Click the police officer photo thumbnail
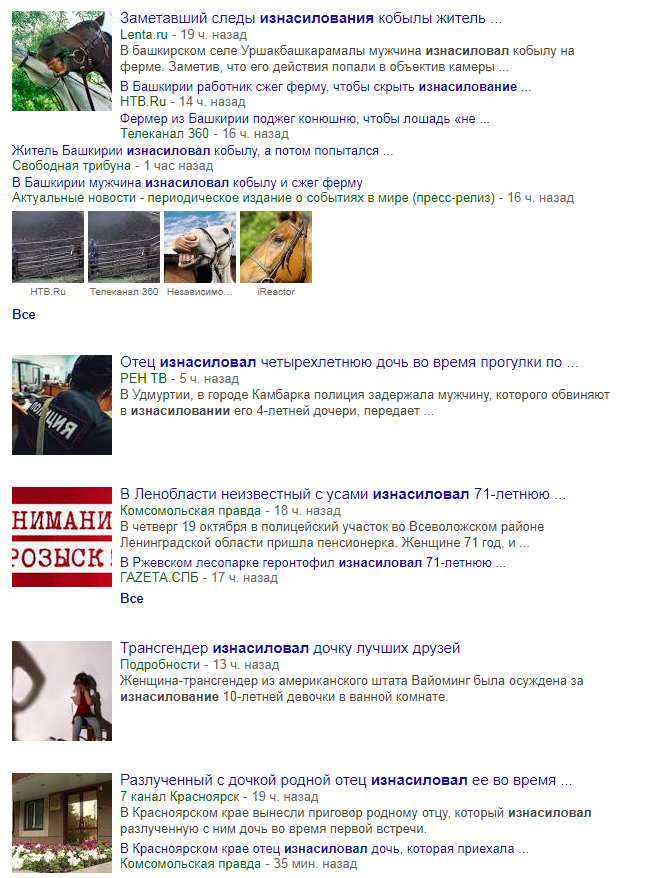 62,405
